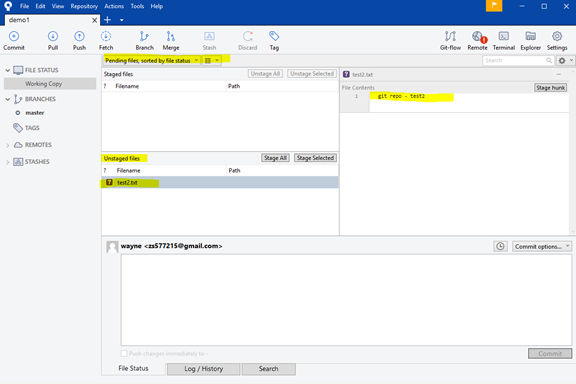Open Git-flow from the toolbar
The height and width of the screenshot is (384, 576).
(450, 40)
